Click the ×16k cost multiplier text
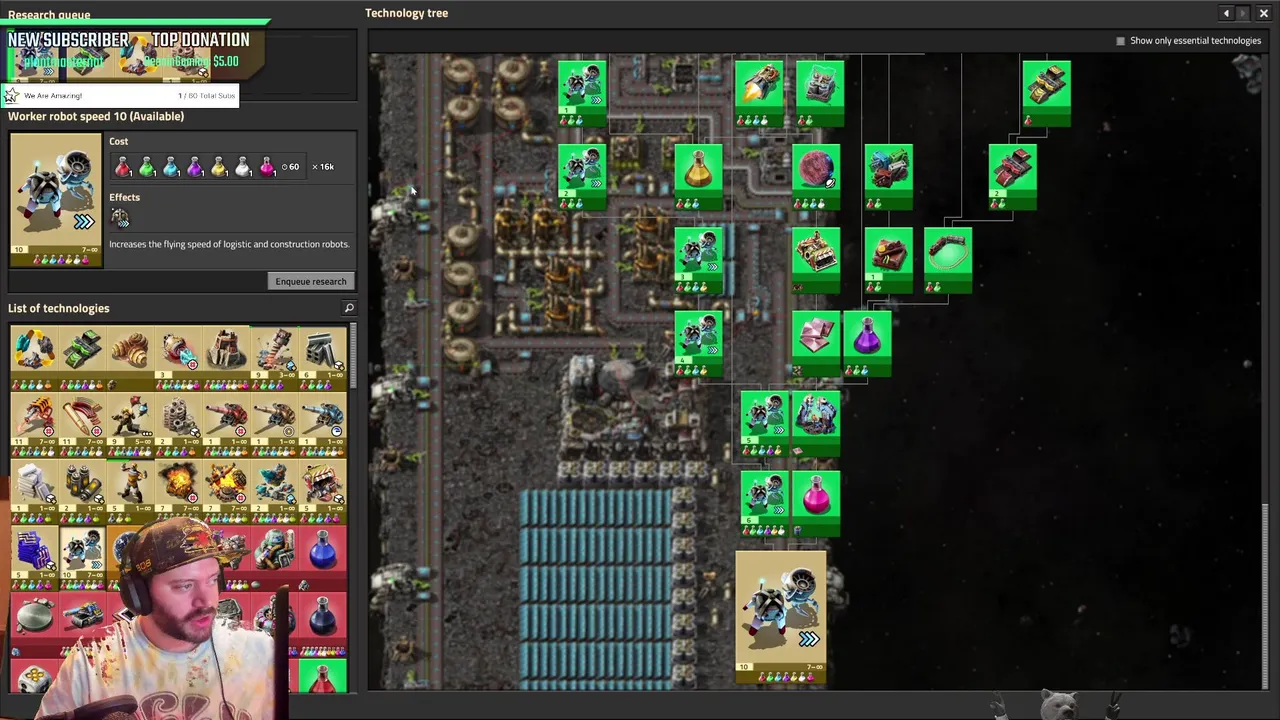 click(323, 167)
